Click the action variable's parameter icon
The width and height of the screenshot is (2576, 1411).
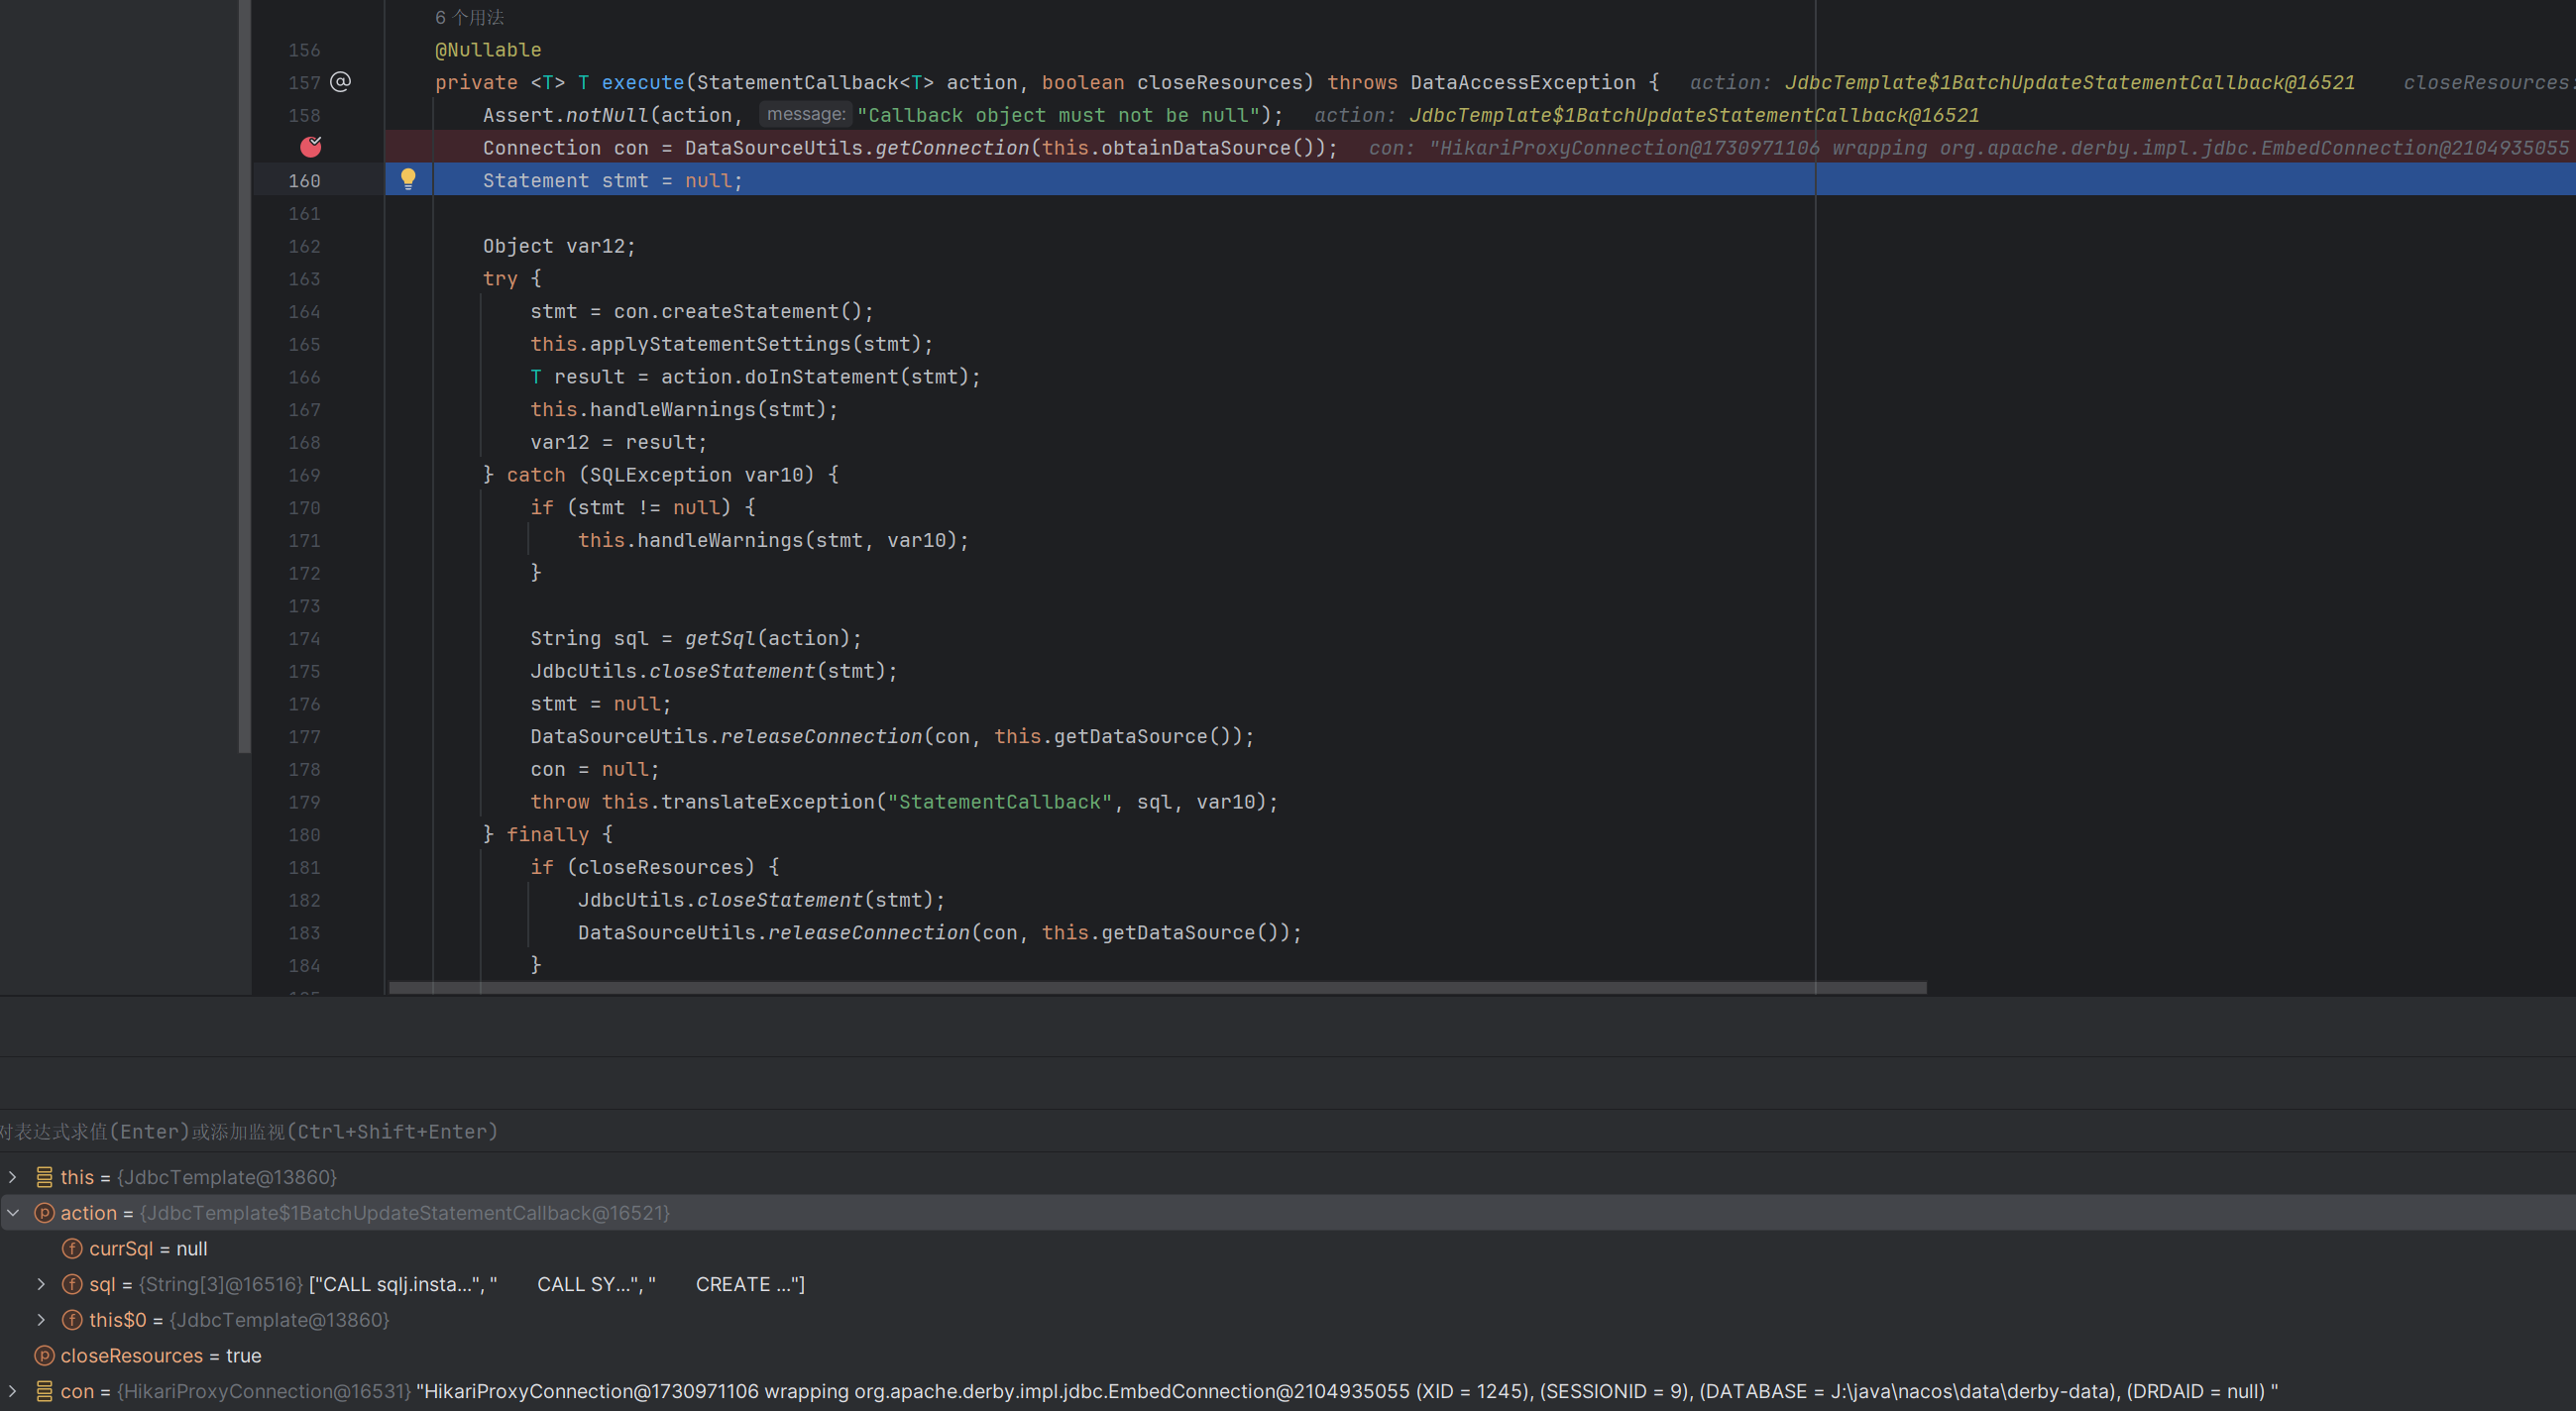point(44,1213)
